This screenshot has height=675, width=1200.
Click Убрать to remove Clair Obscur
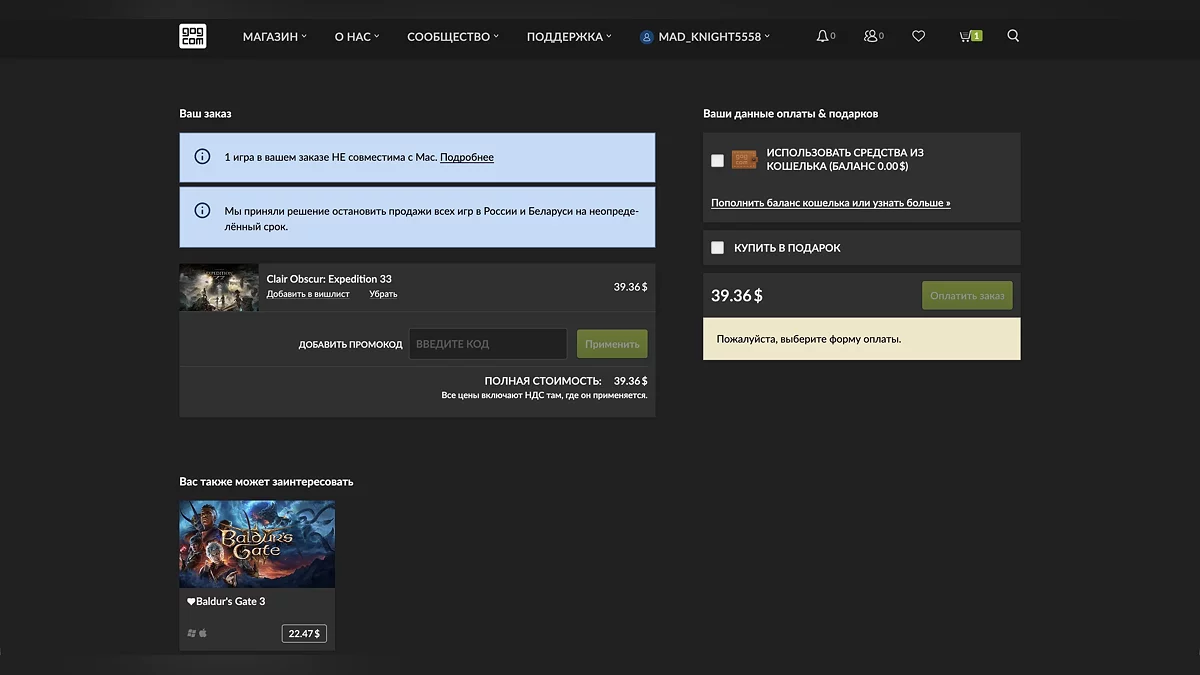(x=383, y=294)
